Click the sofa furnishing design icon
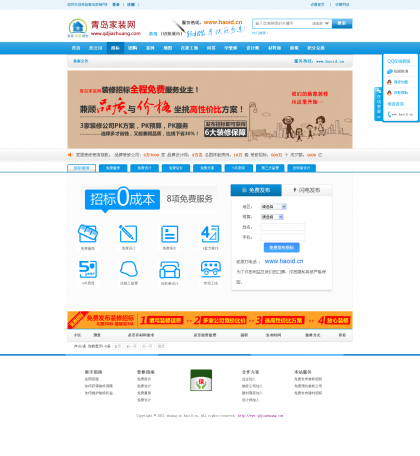 click(x=170, y=269)
